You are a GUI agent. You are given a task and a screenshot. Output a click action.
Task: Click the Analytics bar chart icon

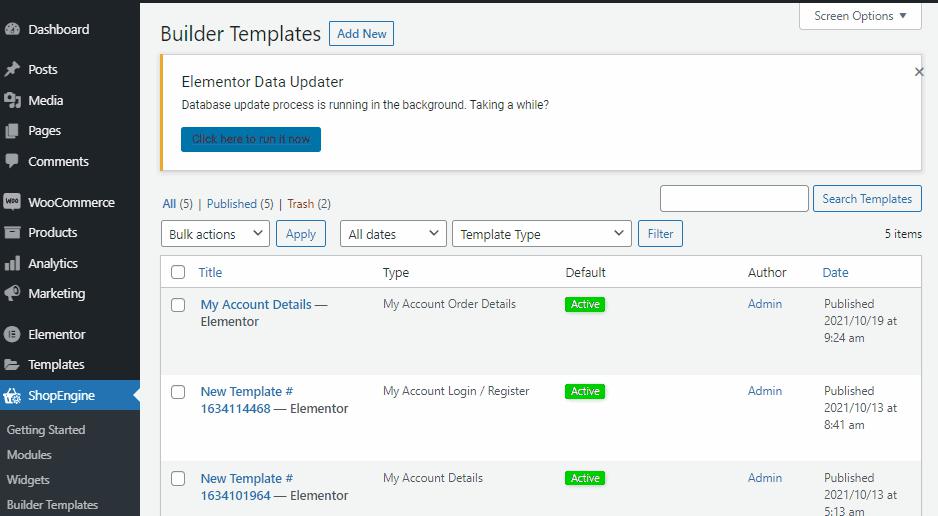tap(12, 263)
